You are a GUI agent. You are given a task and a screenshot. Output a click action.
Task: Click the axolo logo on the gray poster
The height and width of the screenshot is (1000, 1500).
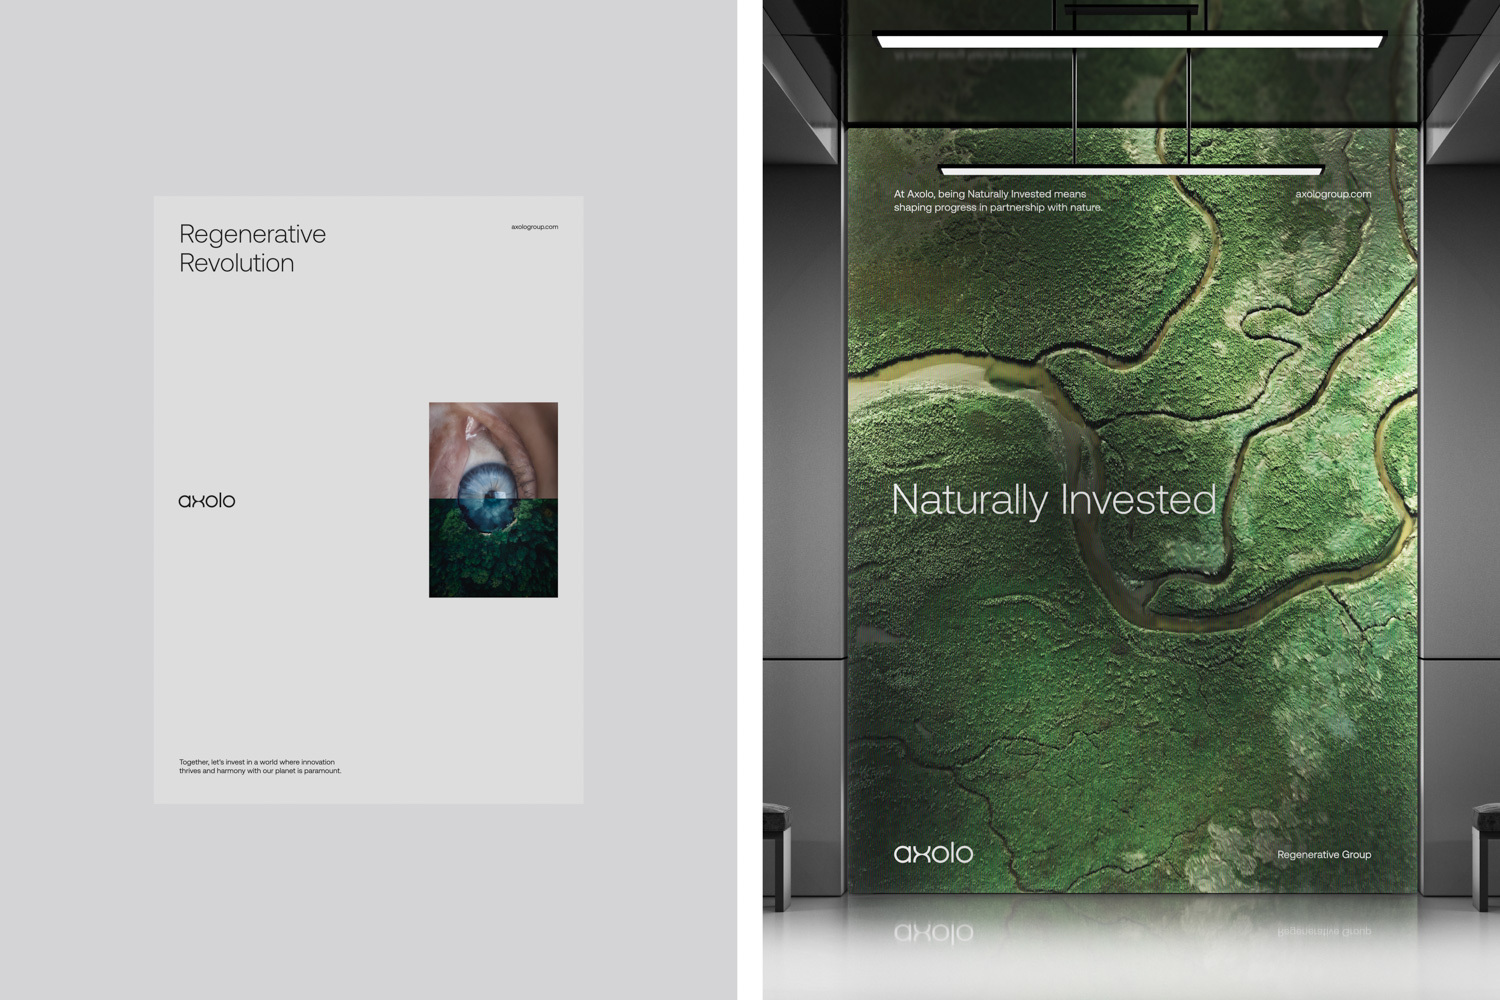[x=207, y=500]
